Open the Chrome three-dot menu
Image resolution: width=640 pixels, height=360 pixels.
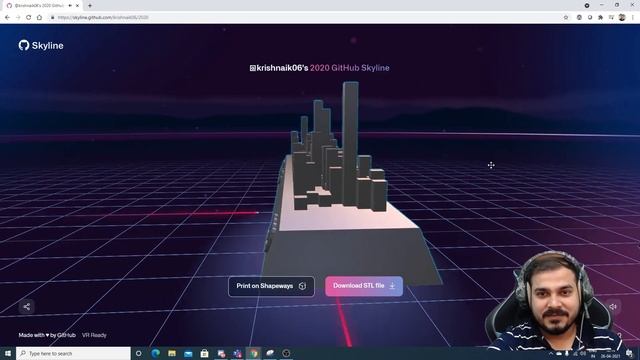coord(633,18)
